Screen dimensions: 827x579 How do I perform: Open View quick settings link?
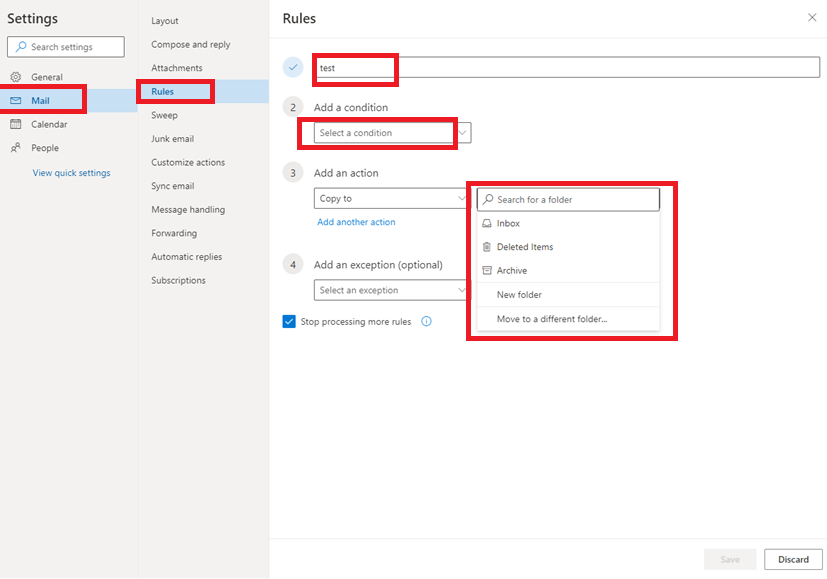pyautogui.click(x=71, y=172)
